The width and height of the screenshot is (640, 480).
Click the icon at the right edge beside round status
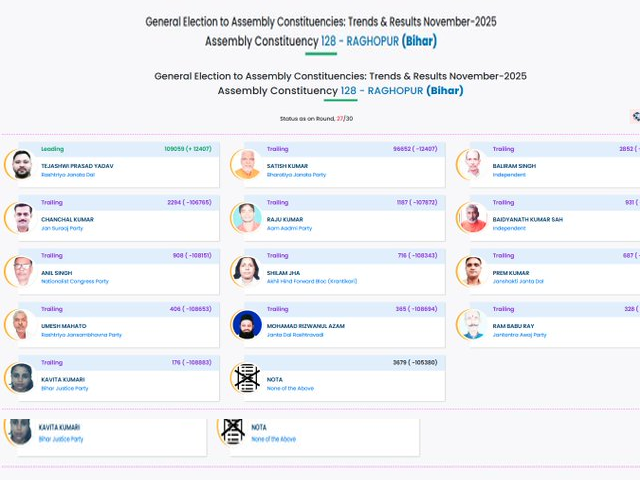(x=635, y=117)
